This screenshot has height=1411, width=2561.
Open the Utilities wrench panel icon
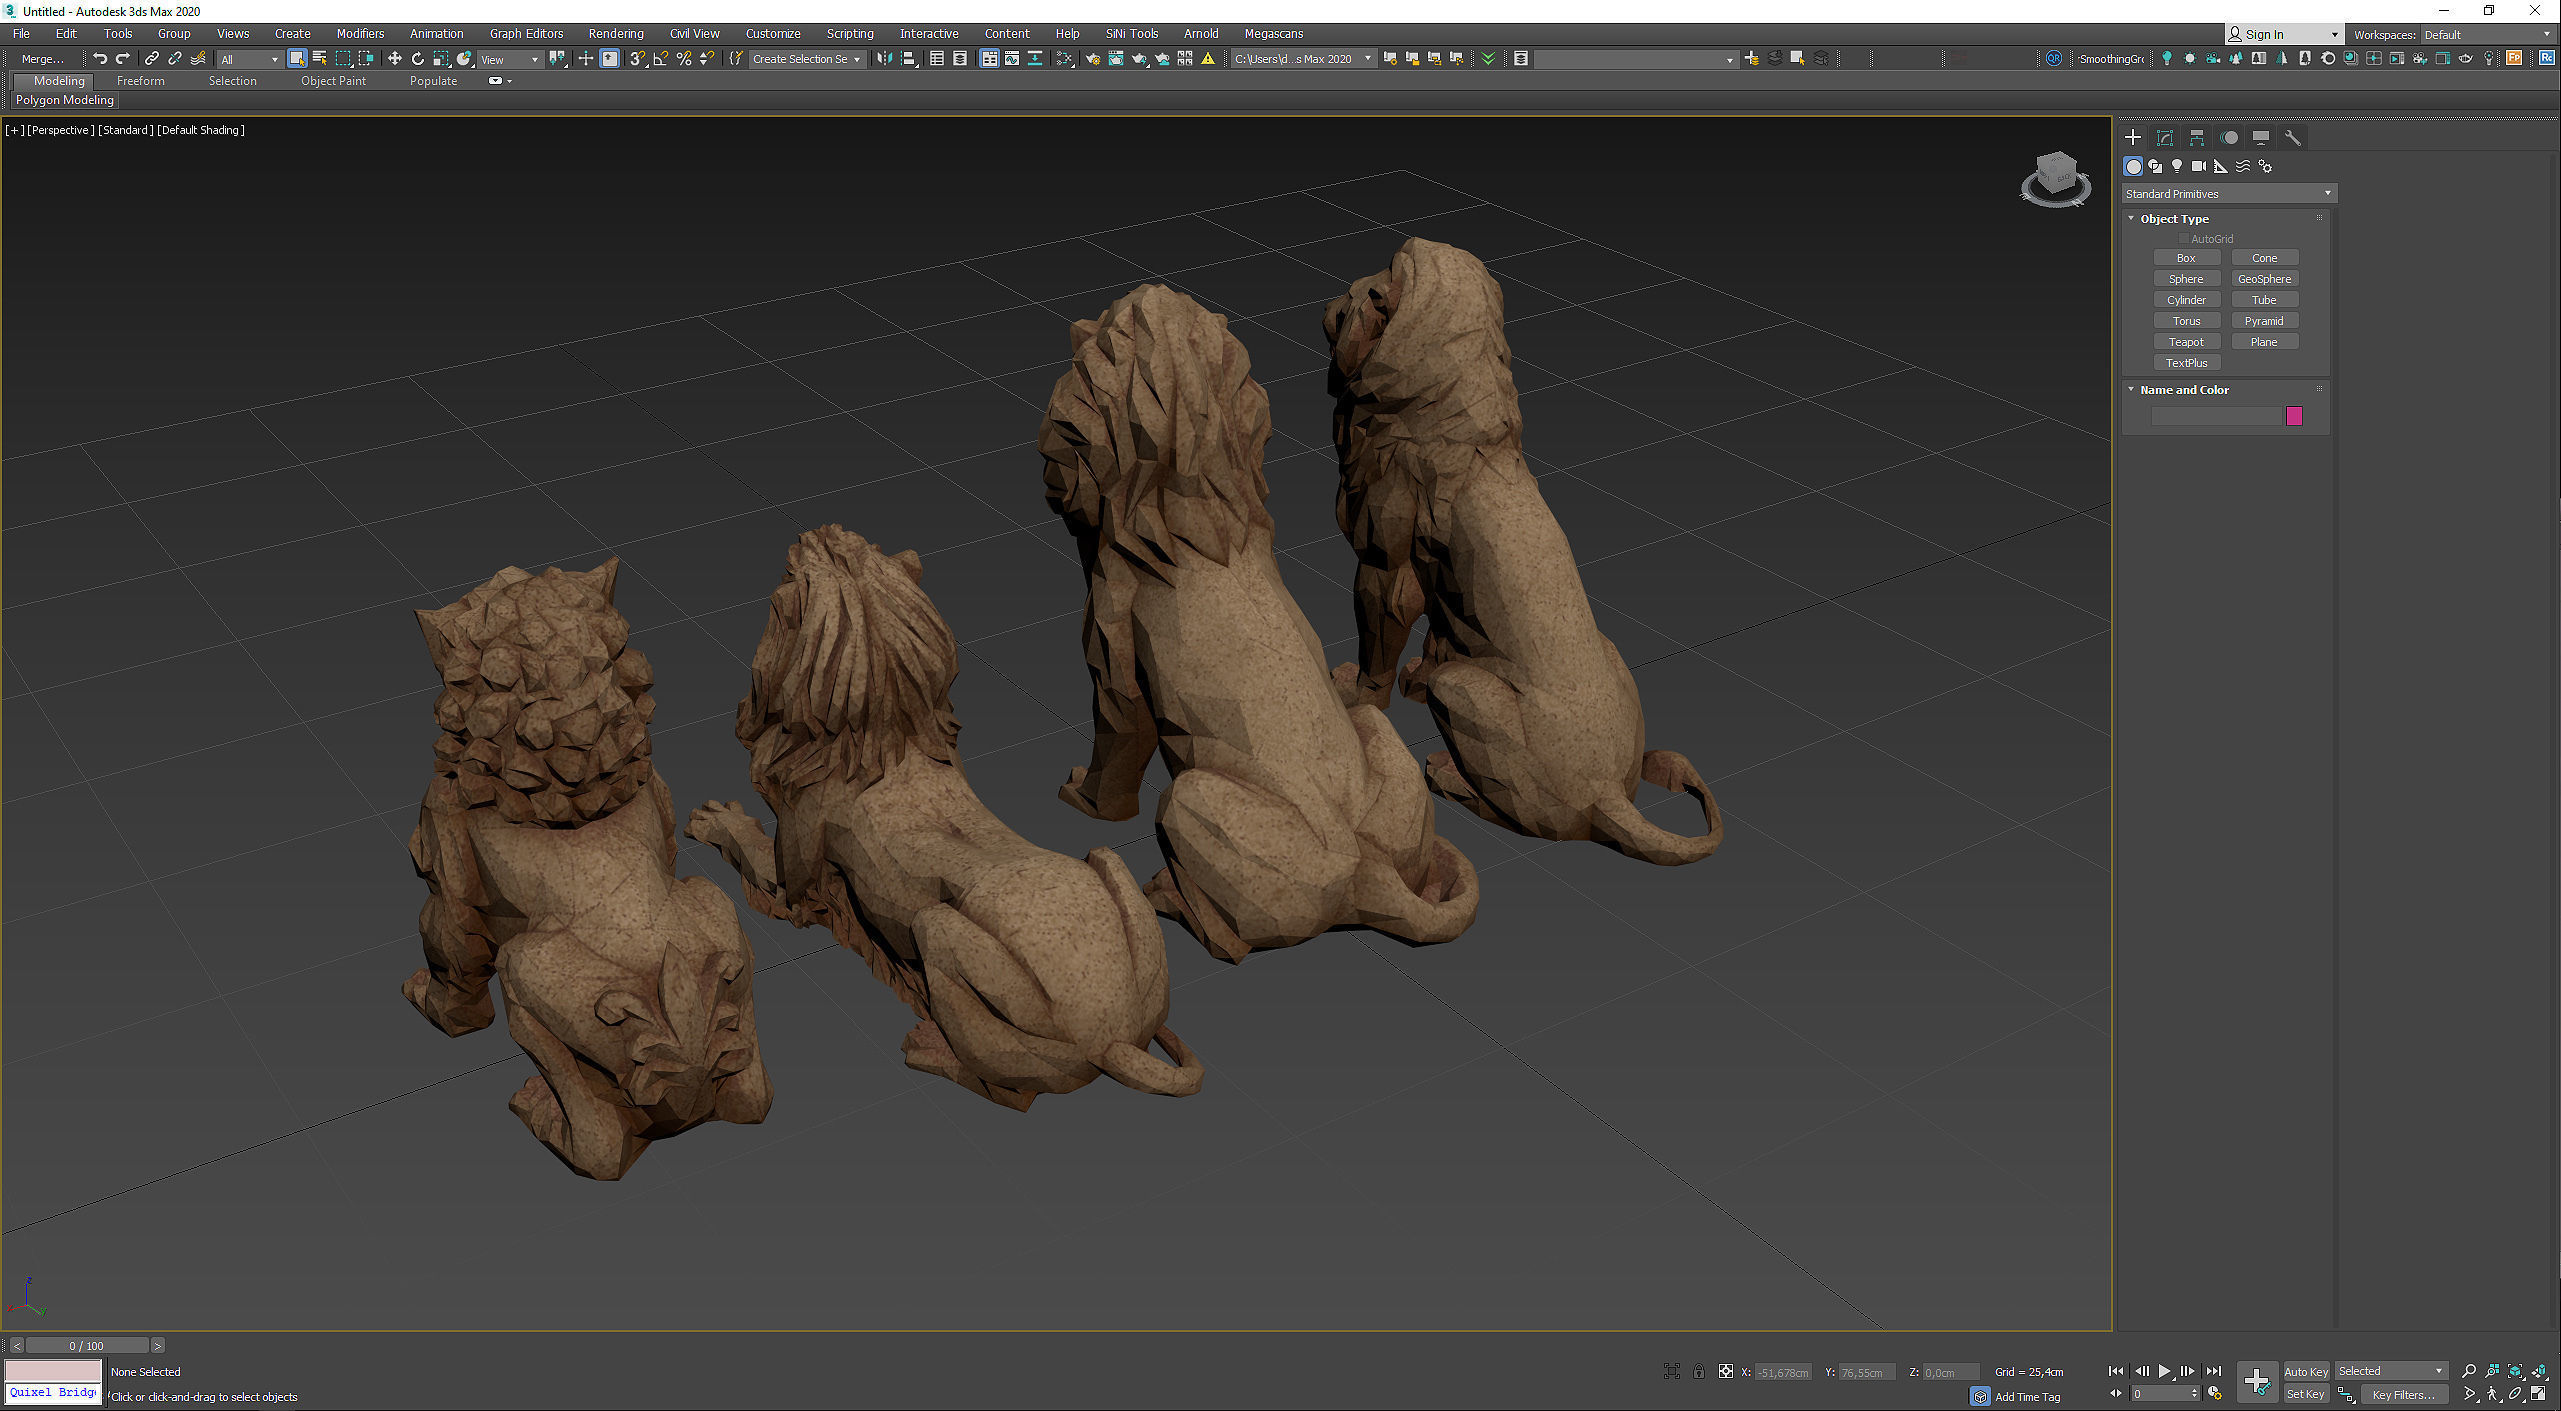click(2293, 138)
